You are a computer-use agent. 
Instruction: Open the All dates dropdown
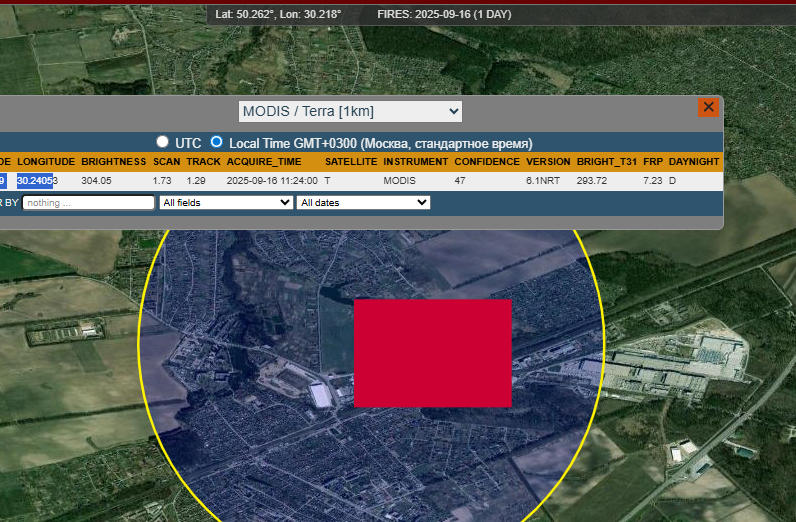click(x=363, y=203)
